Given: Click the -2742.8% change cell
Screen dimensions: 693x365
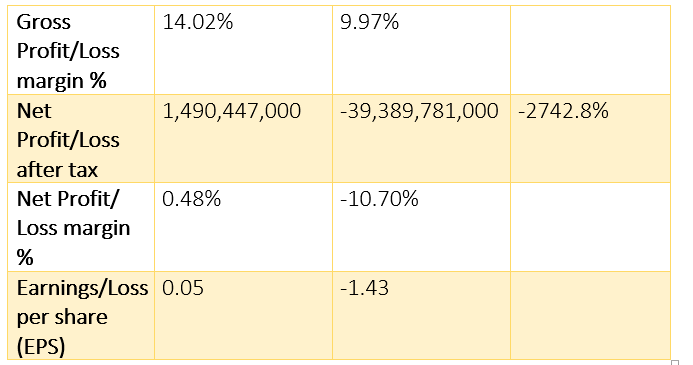Looking at the screenshot, I should (590, 138).
